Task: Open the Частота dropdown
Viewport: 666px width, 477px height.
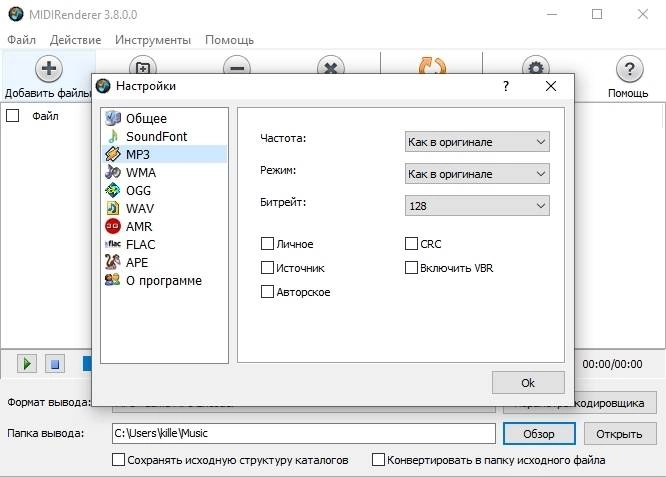Action: pyautogui.click(x=477, y=141)
